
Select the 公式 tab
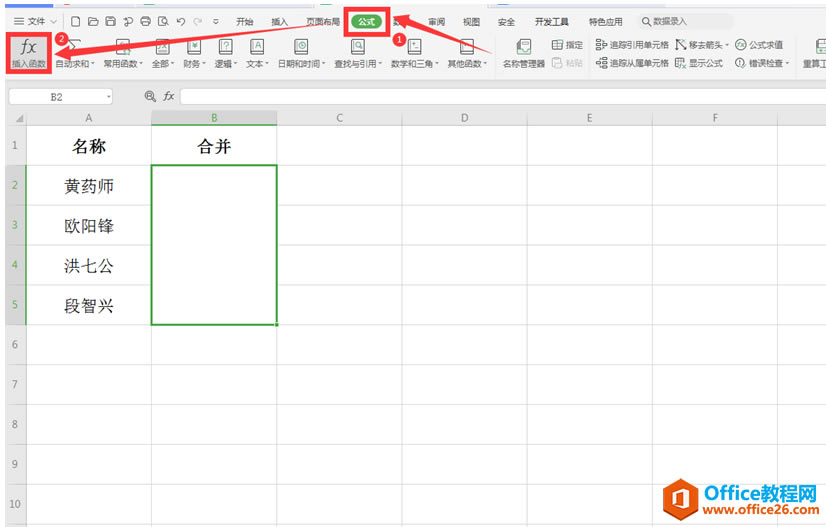point(367,22)
